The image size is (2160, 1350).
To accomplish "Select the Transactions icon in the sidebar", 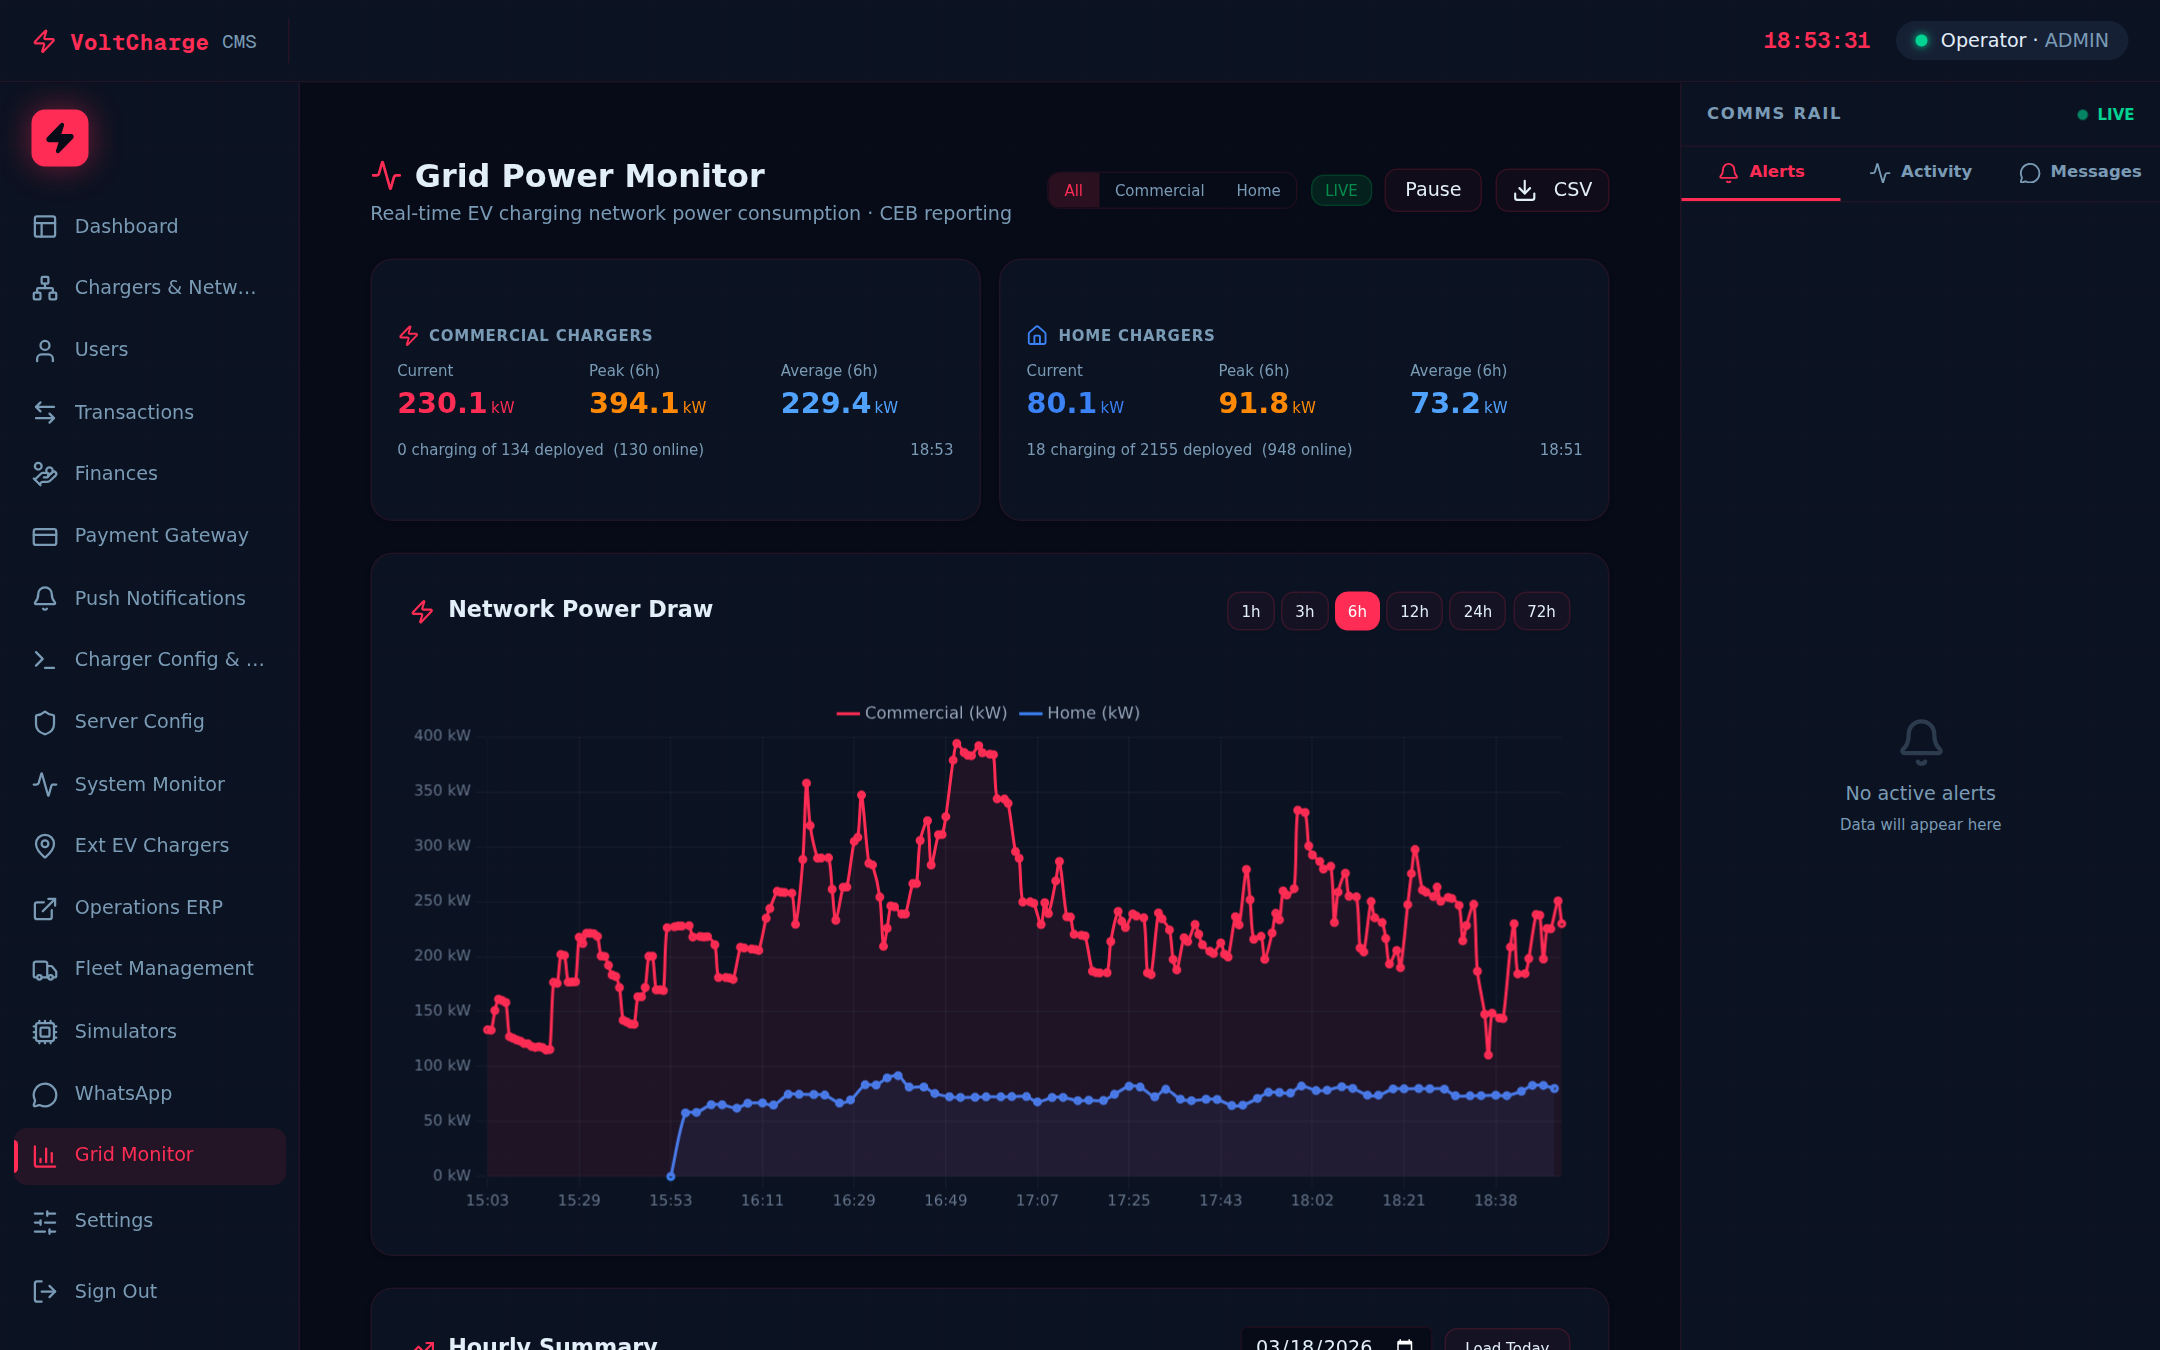I will [x=45, y=412].
